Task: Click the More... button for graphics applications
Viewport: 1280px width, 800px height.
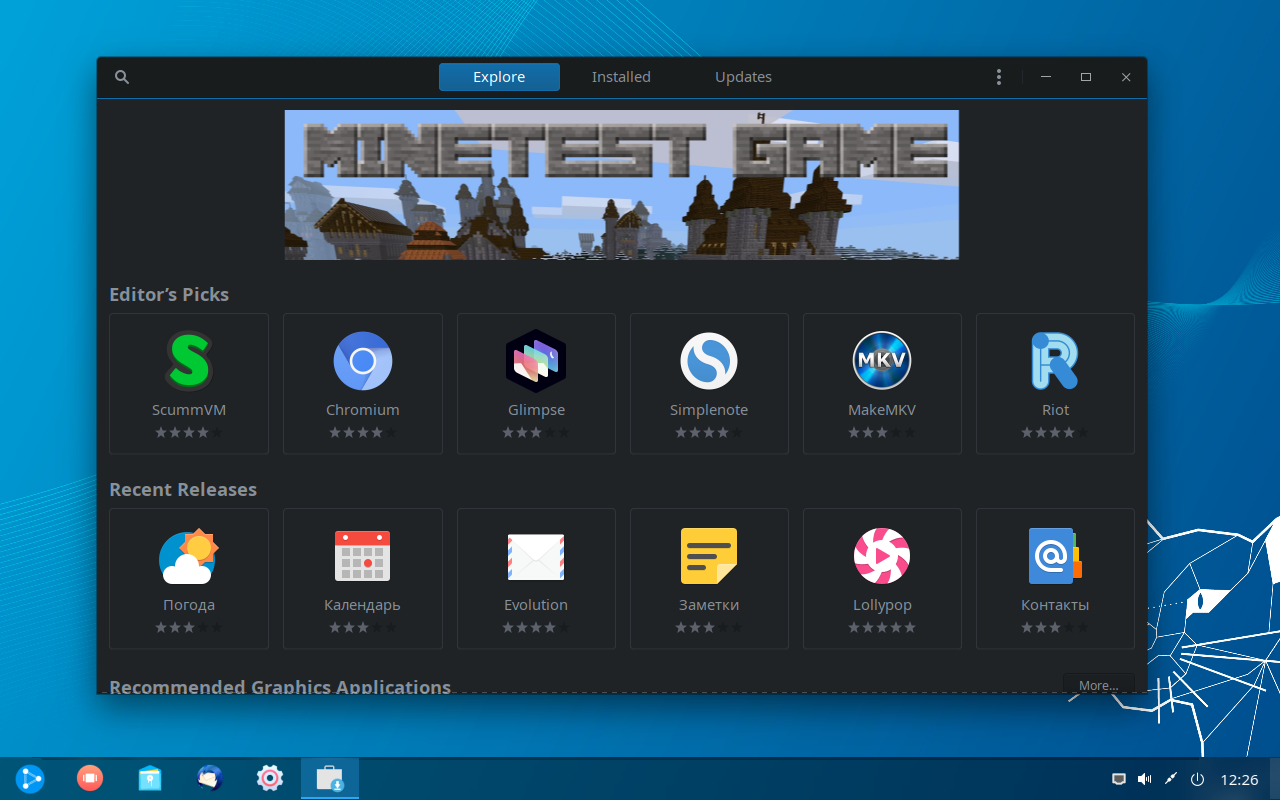Action: coord(1098,684)
